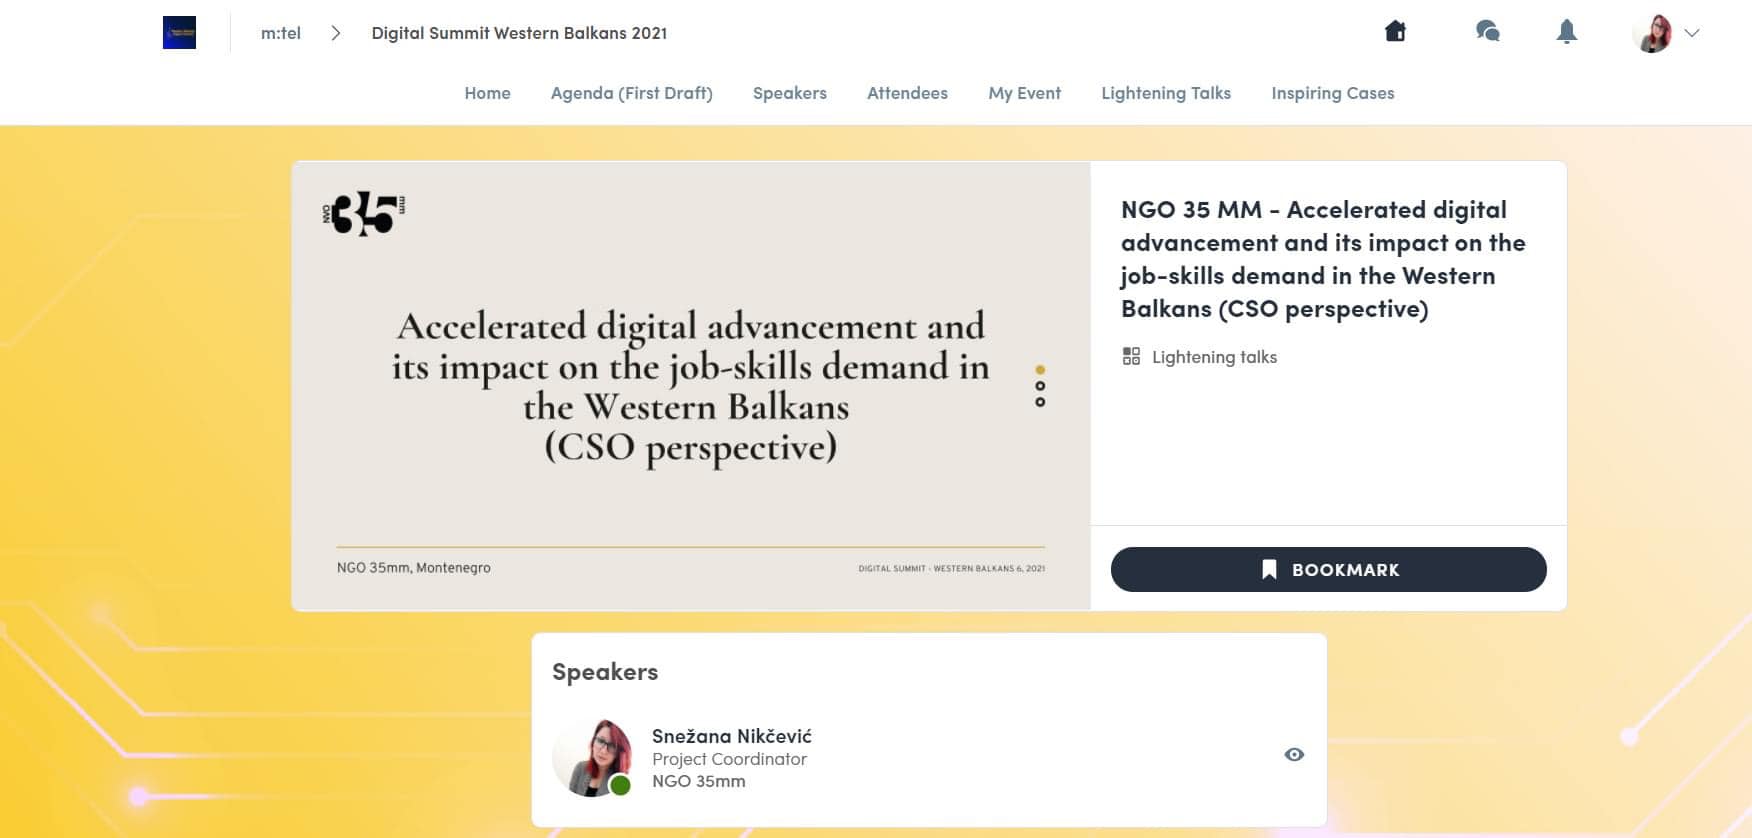Click speaker name Snežana Nikčević
The height and width of the screenshot is (838, 1752).
pyautogui.click(x=732, y=736)
